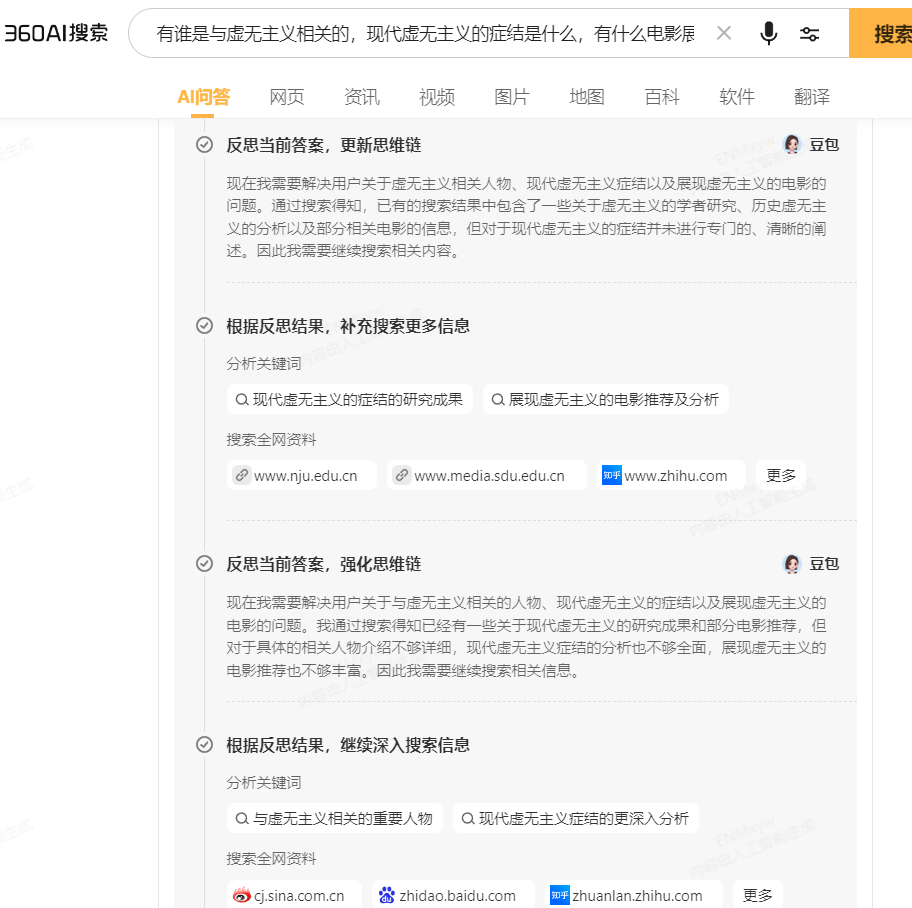Open search preferences via the sliders icon
Image resolution: width=912 pixels, height=908 pixels.
pos(810,33)
